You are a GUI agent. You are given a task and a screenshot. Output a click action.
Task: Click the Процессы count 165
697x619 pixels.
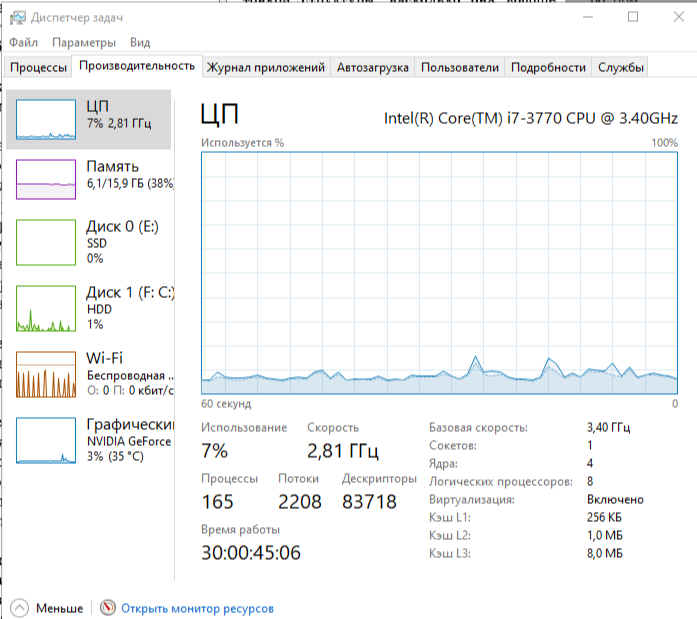[x=217, y=502]
